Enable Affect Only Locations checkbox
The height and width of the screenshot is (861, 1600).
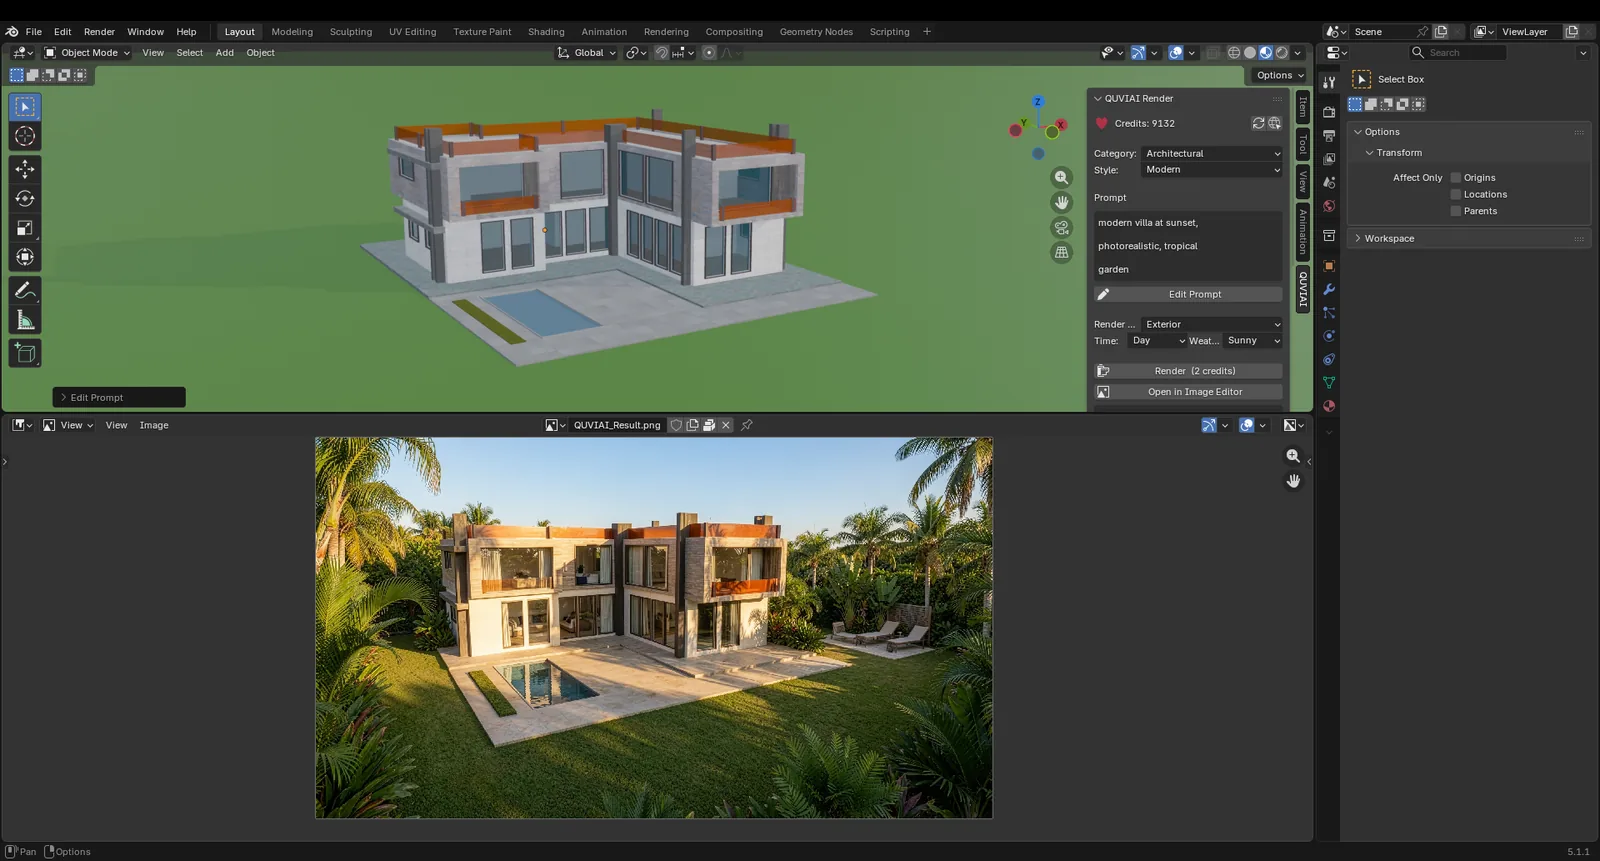1456,195
